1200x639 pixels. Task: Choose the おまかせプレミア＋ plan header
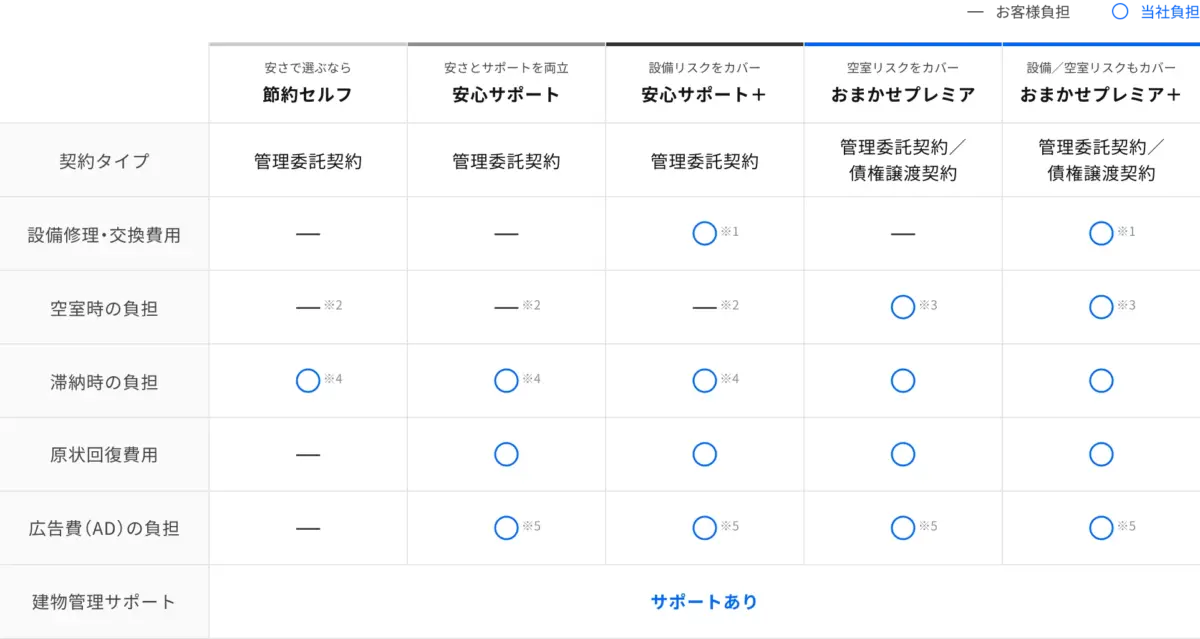(1100, 95)
